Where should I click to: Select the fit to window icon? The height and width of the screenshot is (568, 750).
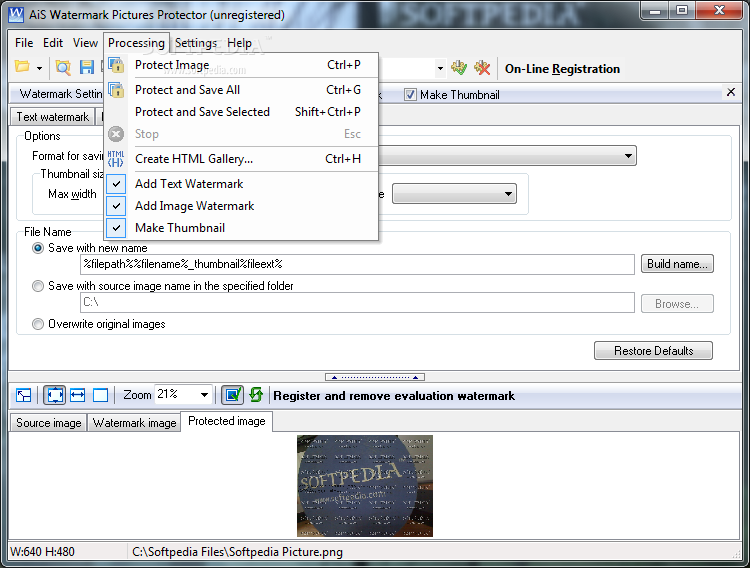point(55,395)
